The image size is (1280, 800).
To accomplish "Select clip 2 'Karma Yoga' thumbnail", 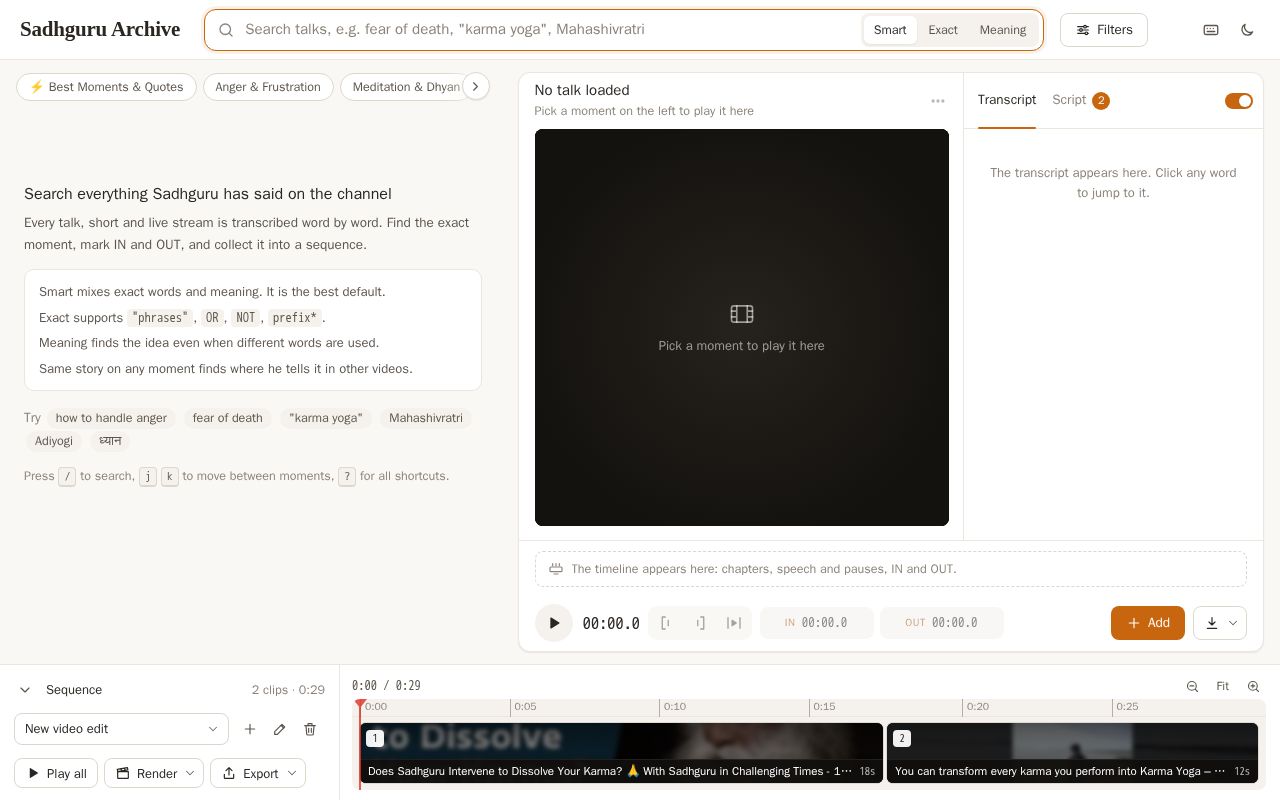I will pos(1072,753).
